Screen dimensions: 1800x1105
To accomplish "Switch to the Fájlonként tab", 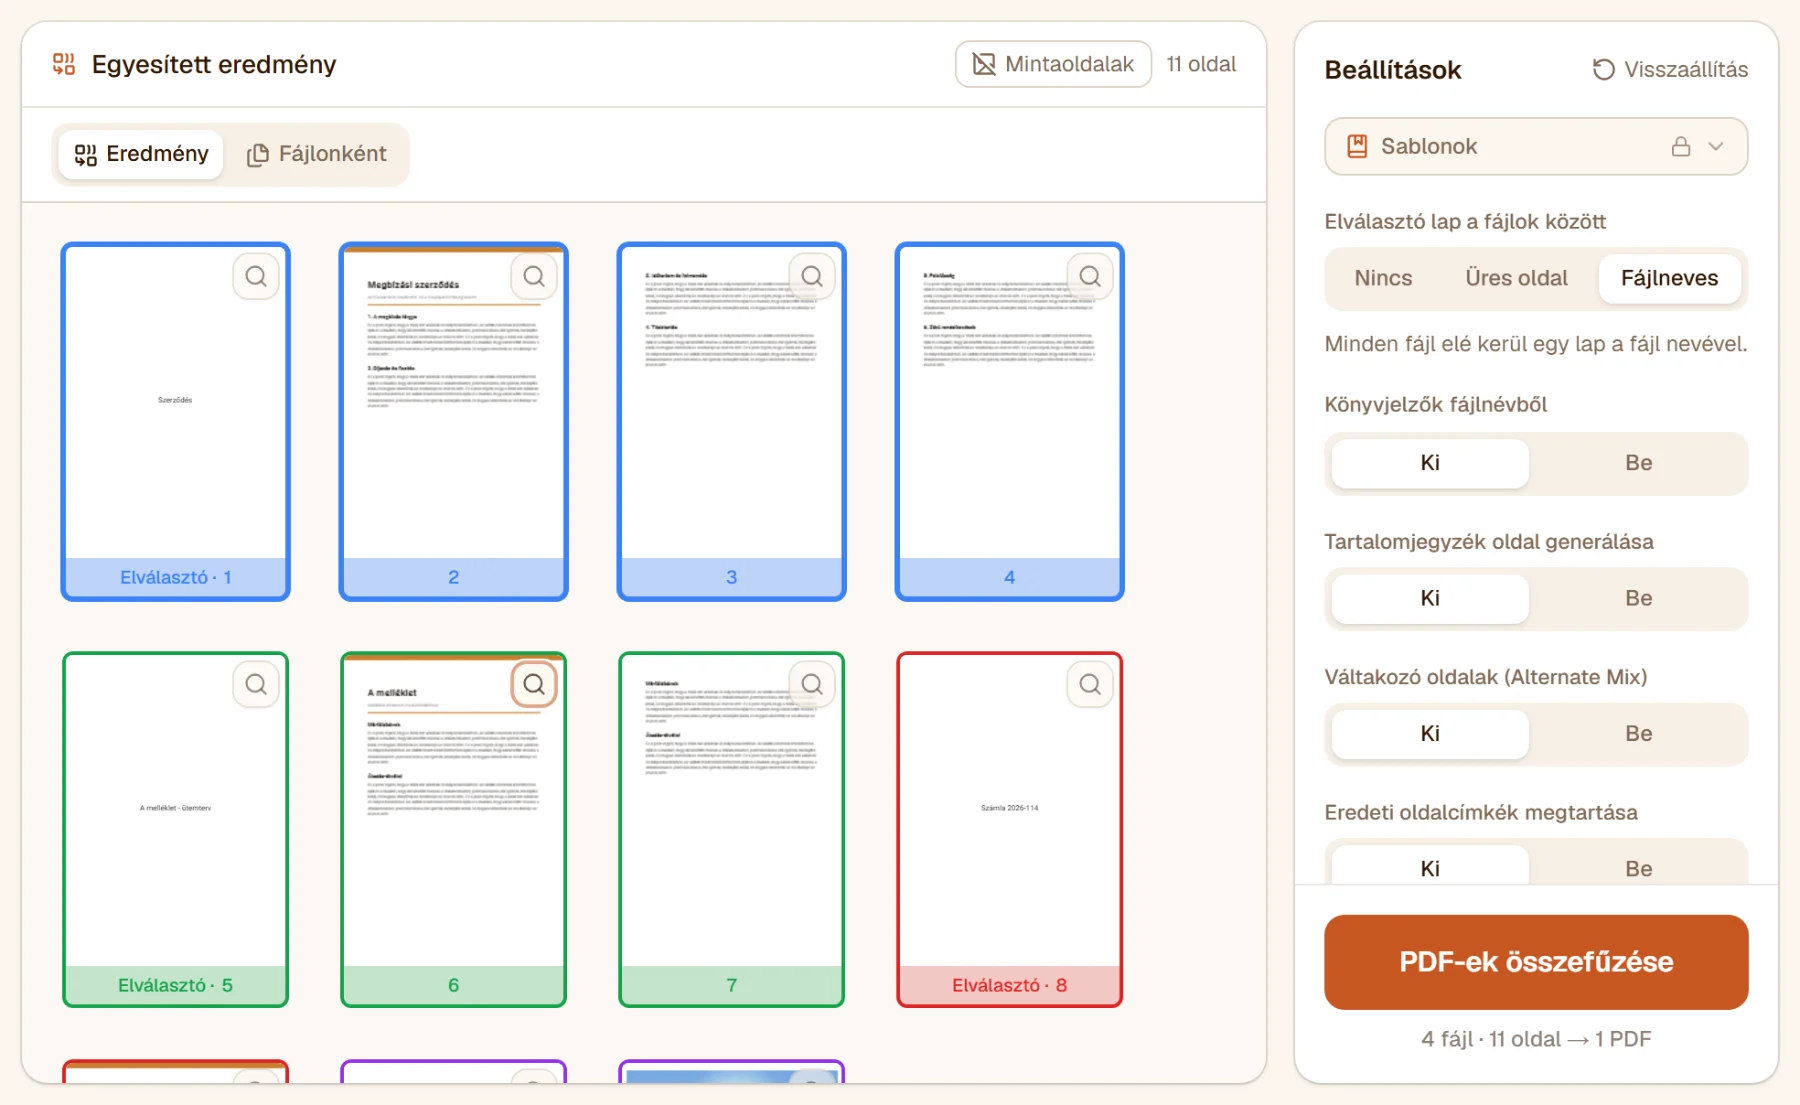I will (317, 154).
